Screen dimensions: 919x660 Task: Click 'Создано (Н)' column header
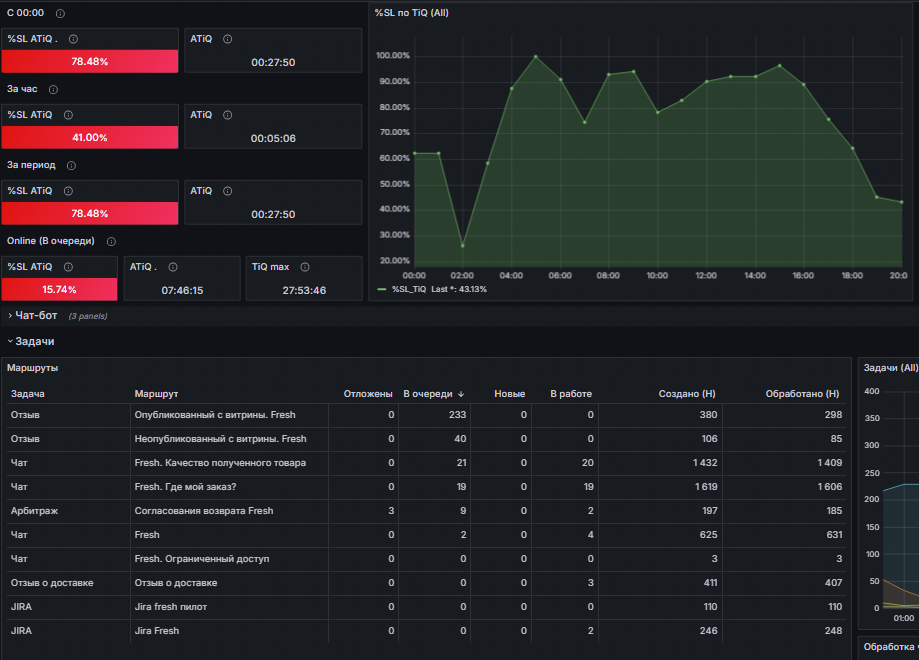click(687, 394)
